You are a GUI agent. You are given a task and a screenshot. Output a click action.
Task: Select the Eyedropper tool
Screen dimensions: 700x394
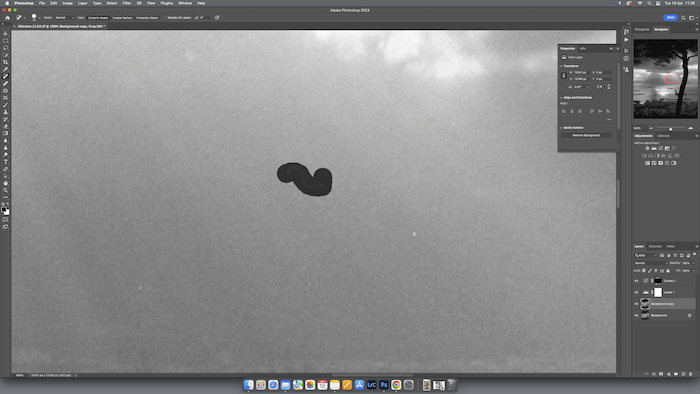(x=5, y=70)
